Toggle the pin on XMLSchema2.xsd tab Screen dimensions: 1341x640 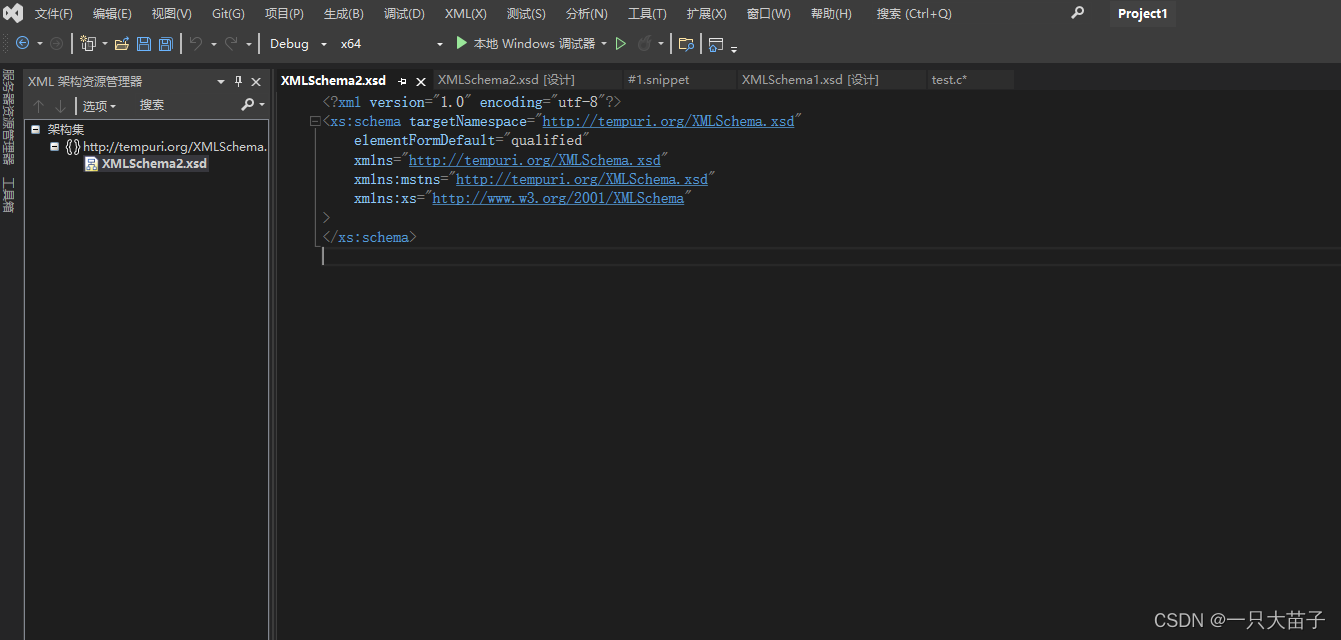(404, 80)
